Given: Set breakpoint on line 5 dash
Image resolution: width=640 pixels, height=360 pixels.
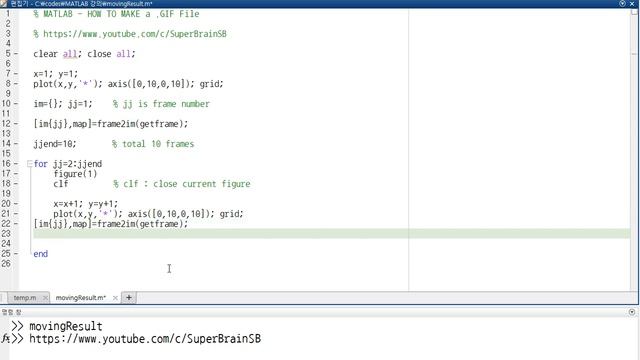Looking at the screenshot, I should pyautogui.click(x=16, y=54).
